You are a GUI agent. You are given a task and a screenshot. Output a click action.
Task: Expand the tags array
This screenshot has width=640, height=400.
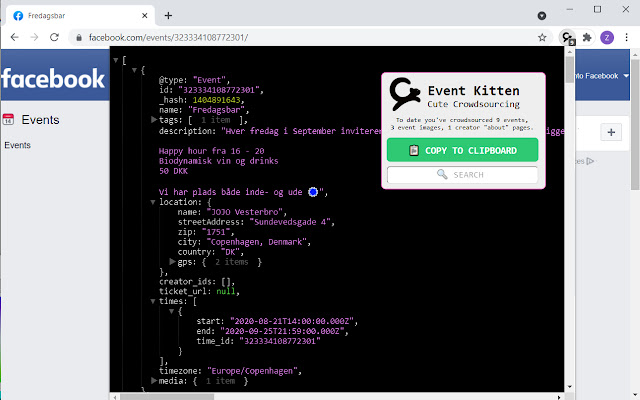tap(154, 120)
